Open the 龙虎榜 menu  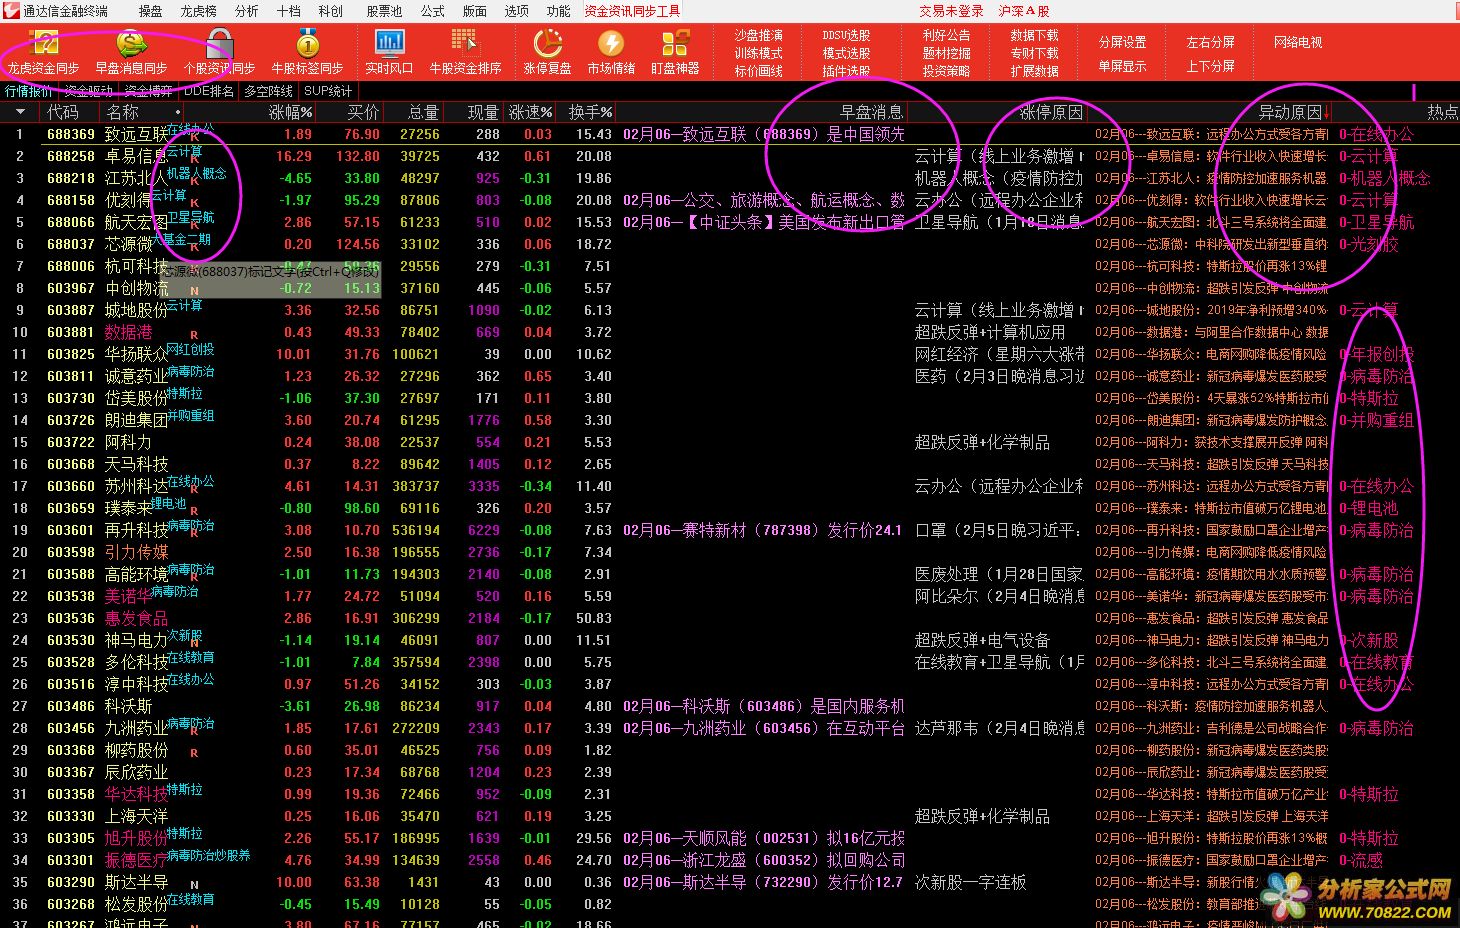point(198,11)
